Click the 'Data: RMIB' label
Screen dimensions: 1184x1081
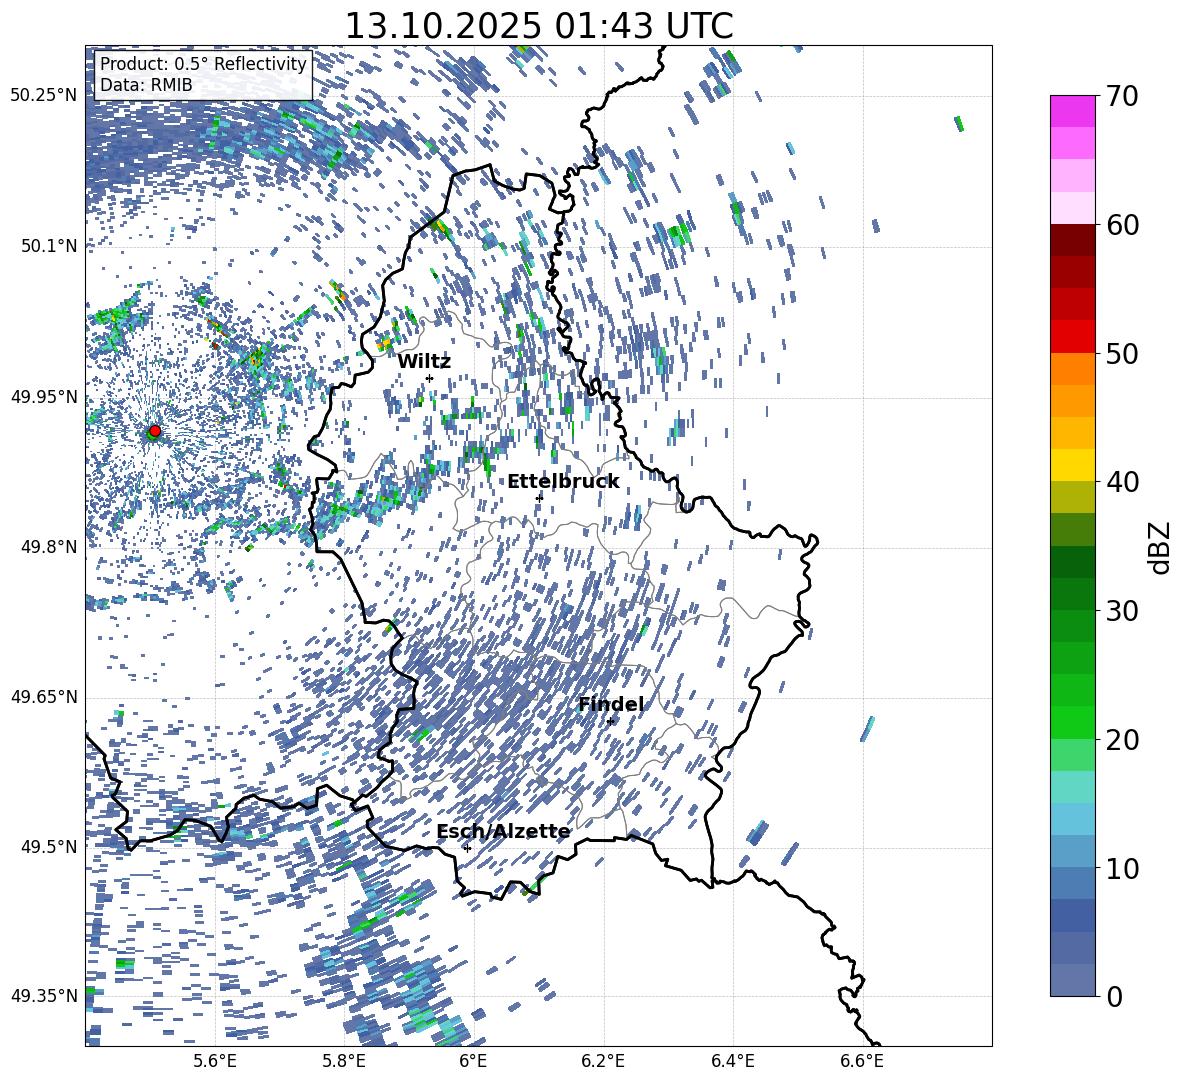(146, 85)
